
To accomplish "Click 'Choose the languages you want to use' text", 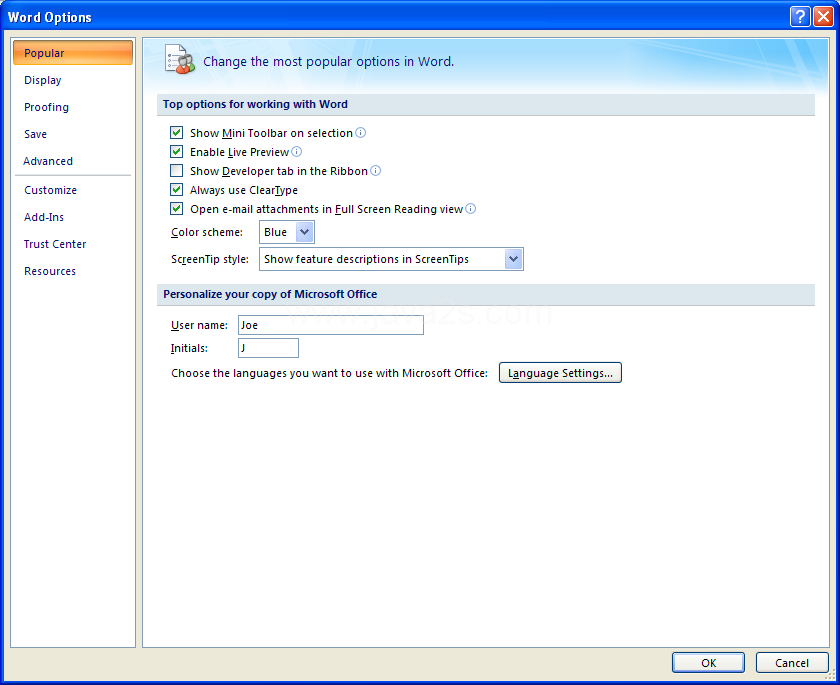I will (x=329, y=373).
